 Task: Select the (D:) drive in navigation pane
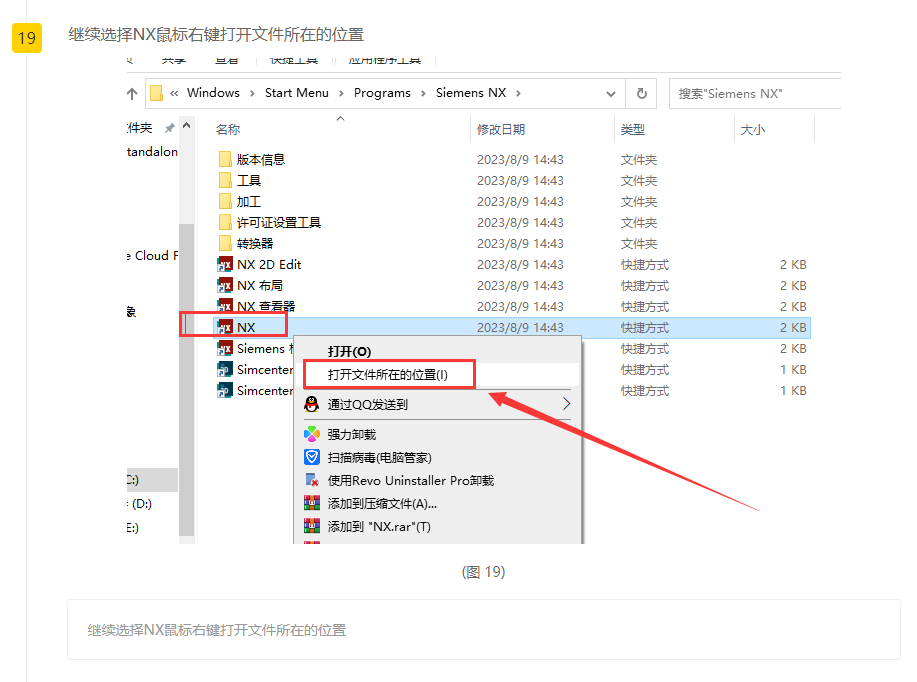click(141, 504)
